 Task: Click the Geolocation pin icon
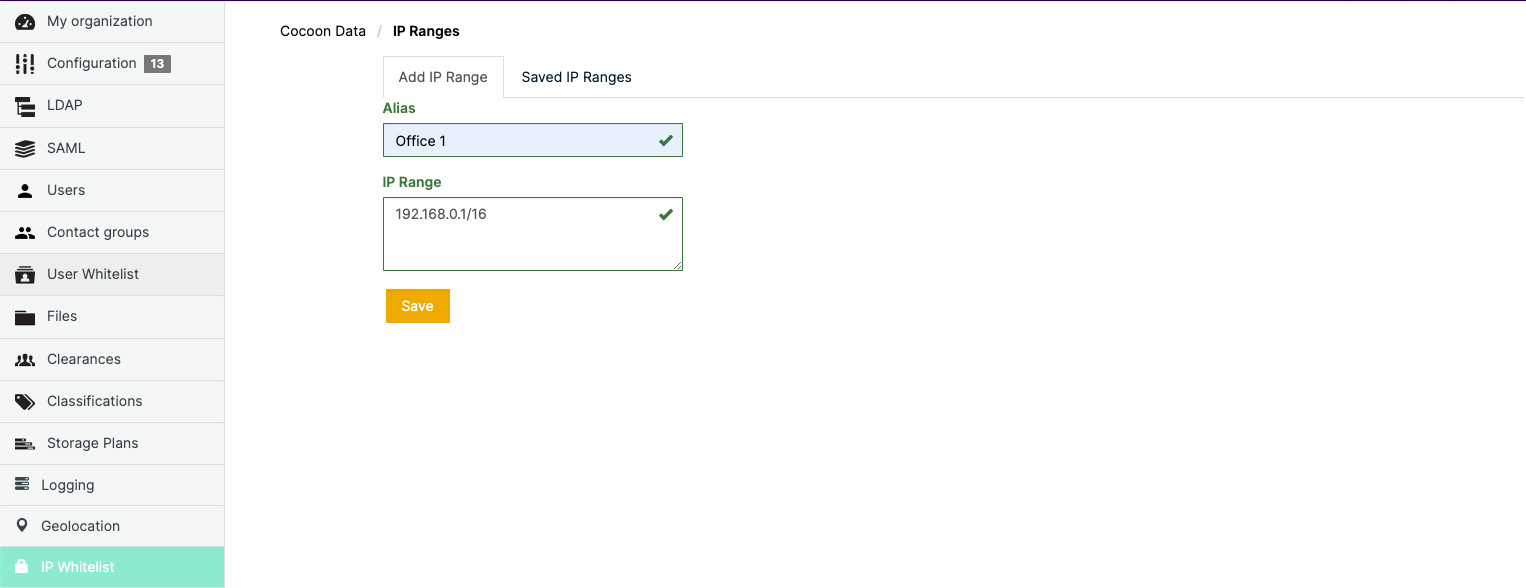coord(22,525)
